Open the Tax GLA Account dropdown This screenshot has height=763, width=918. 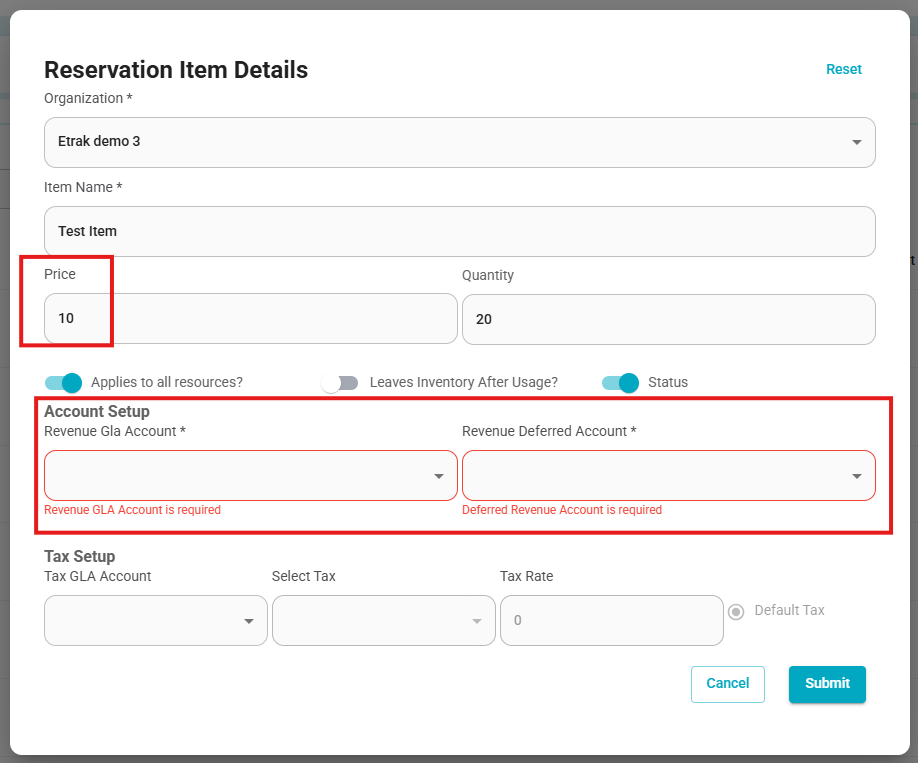click(156, 621)
